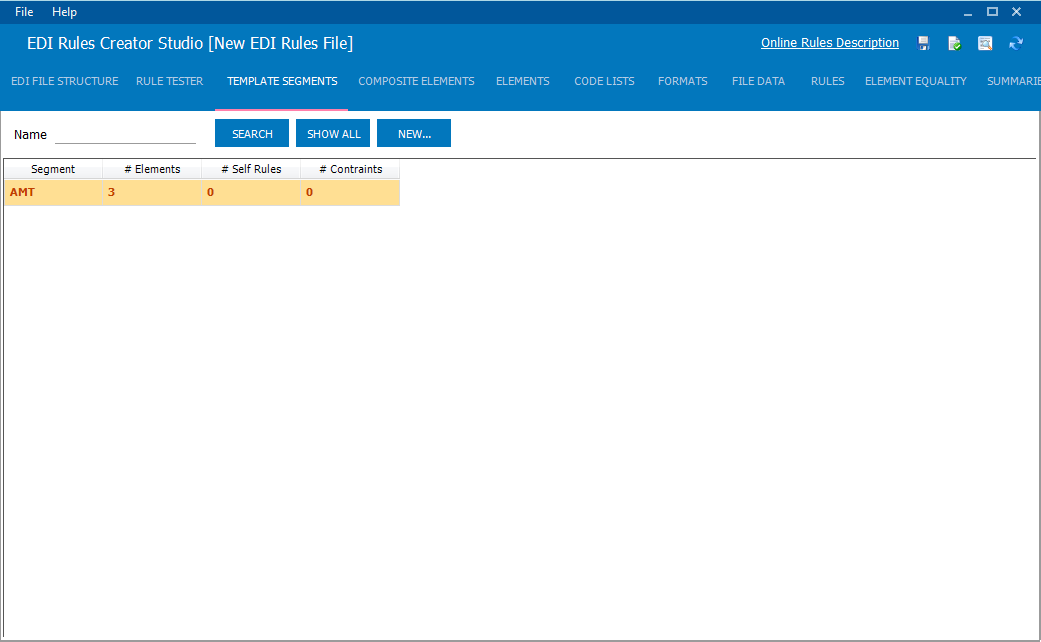Click the SEARCH button
Image resolution: width=1041 pixels, height=642 pixels.
tap(251, 132)
